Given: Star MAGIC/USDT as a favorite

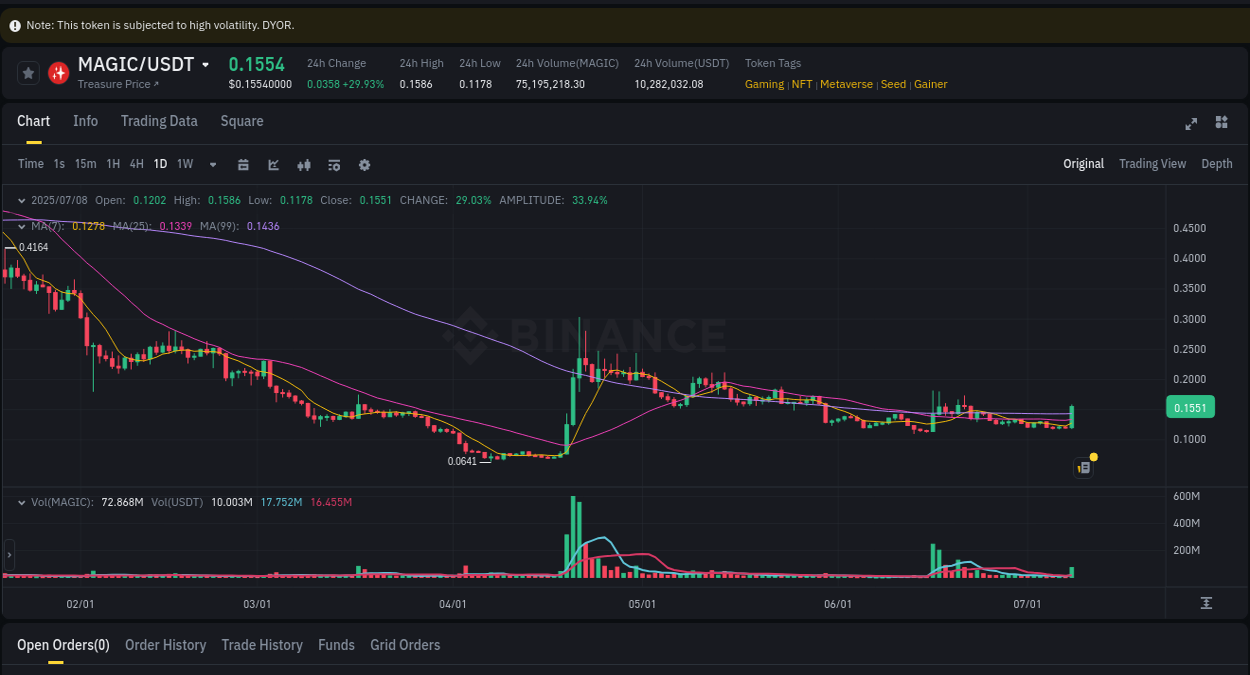Looking at the screenshot, I should click(28, 72).
